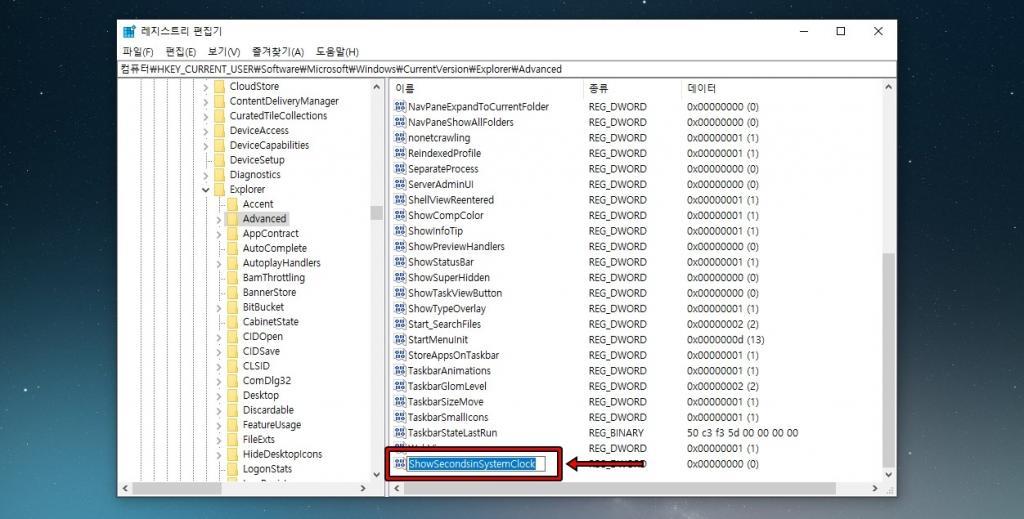Click the DWORD icon beside NavPaneShowAllFolders
The height and width of the screenshot is (519, 1024).
click(x=400, y=122)
